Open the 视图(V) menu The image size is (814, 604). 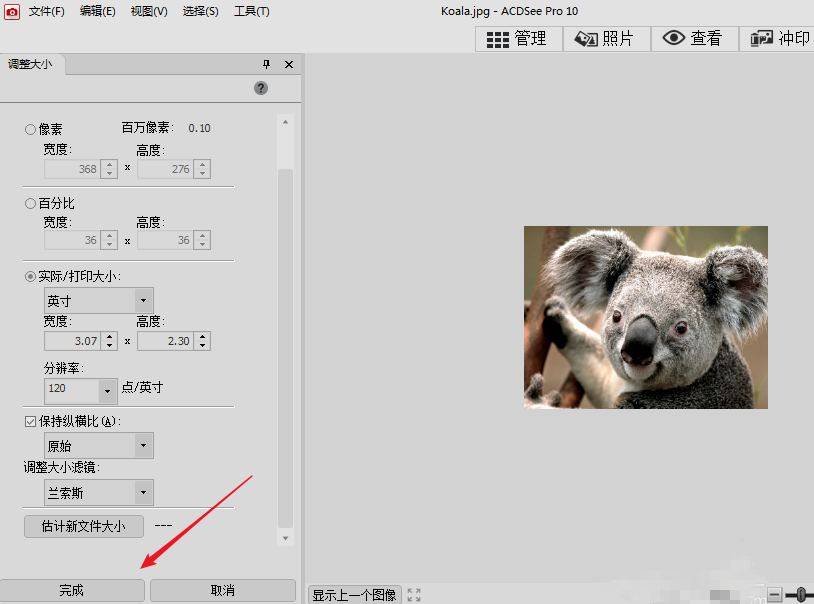pos(149,11)
